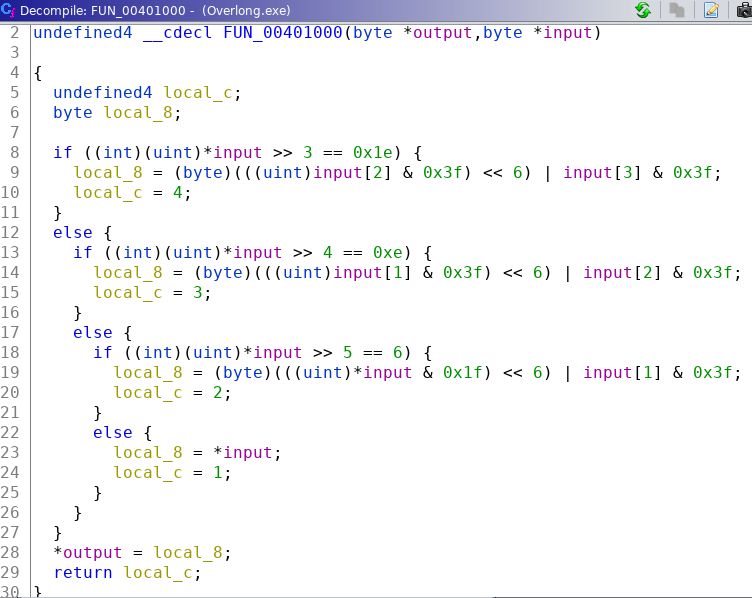Click *input on line 23
Viewport: 752px width, 598px height.
(x=243, y=453)
